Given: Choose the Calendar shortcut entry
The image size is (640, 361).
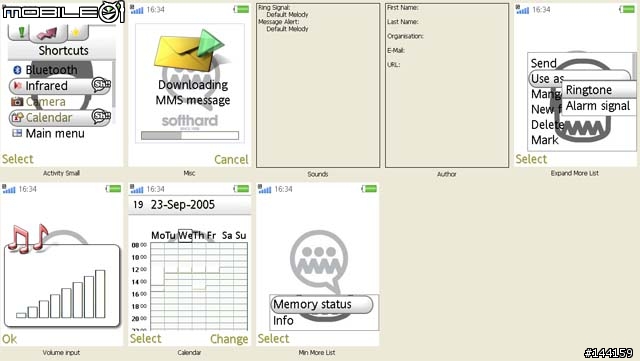Looking at the screenshot, I should pyautogui.click(x=59, y=118).
